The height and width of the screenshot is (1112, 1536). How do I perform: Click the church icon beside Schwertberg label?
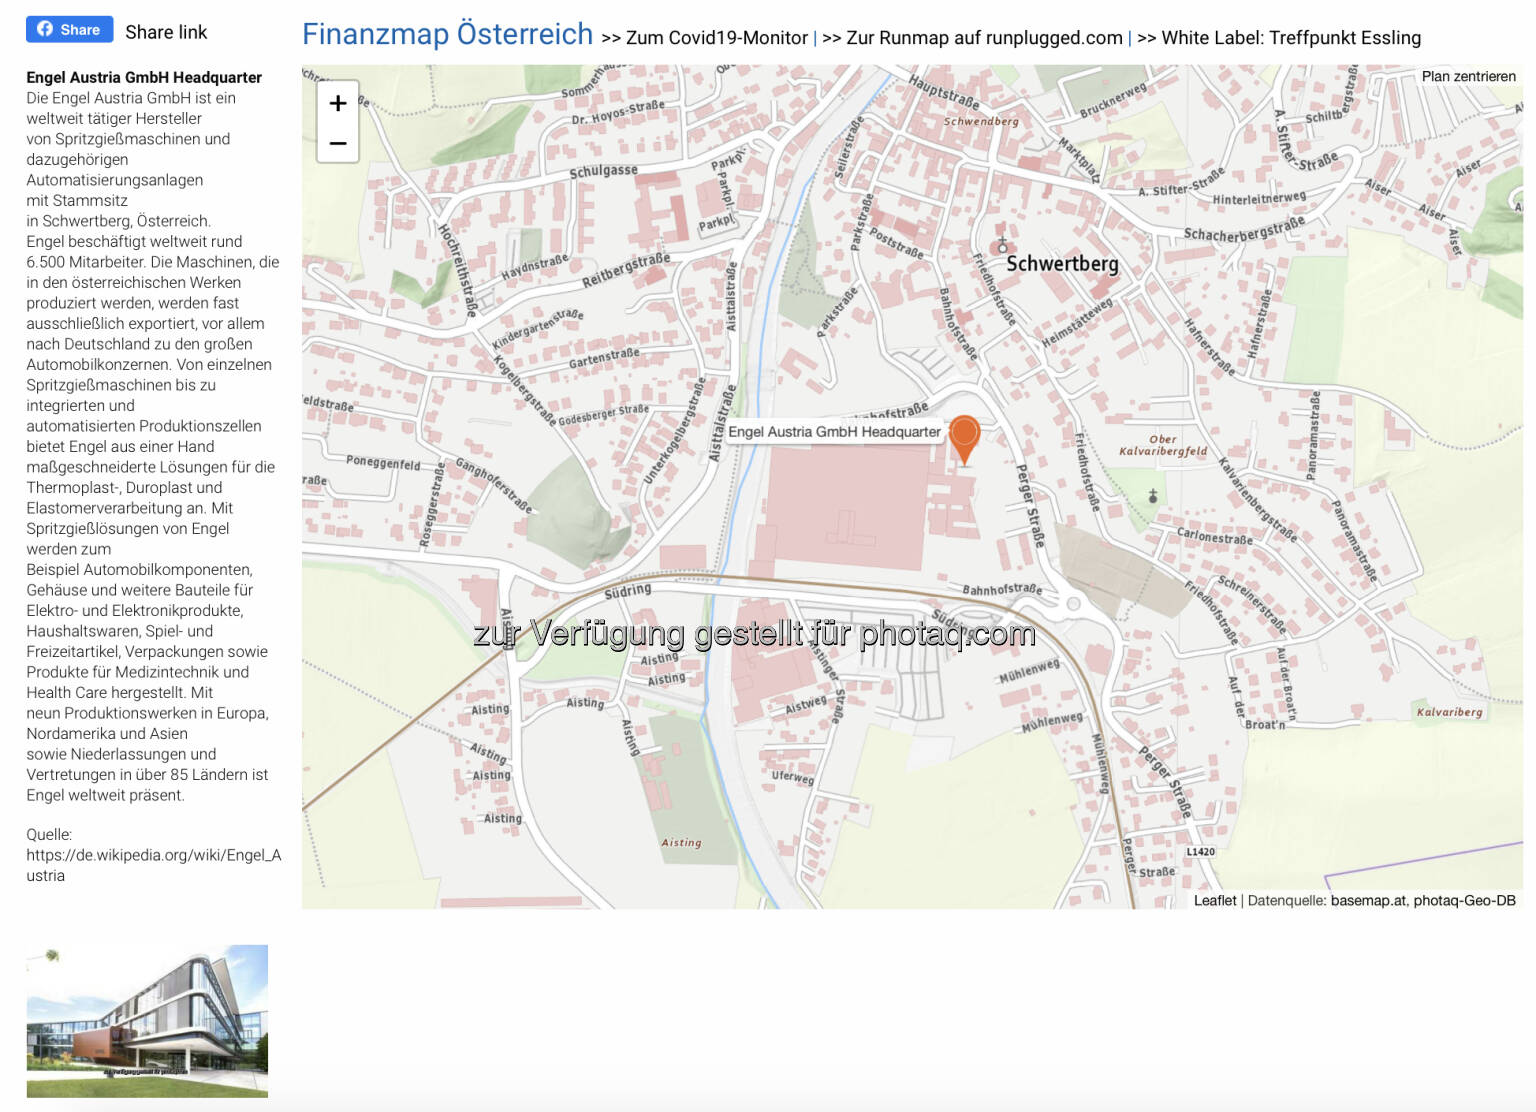pyautogui.click(x=1002, y=245)
